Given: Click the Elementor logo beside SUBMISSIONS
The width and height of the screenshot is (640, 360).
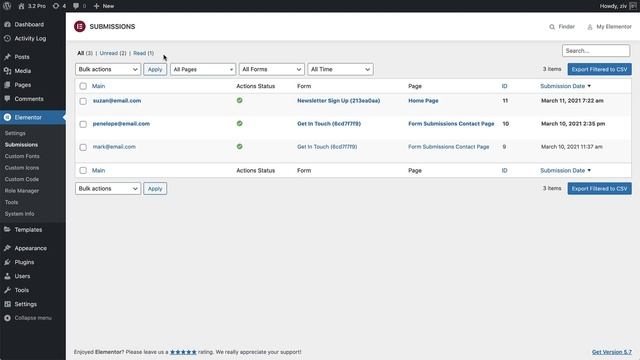Looking at the screenshot, I should pos(80,27).
